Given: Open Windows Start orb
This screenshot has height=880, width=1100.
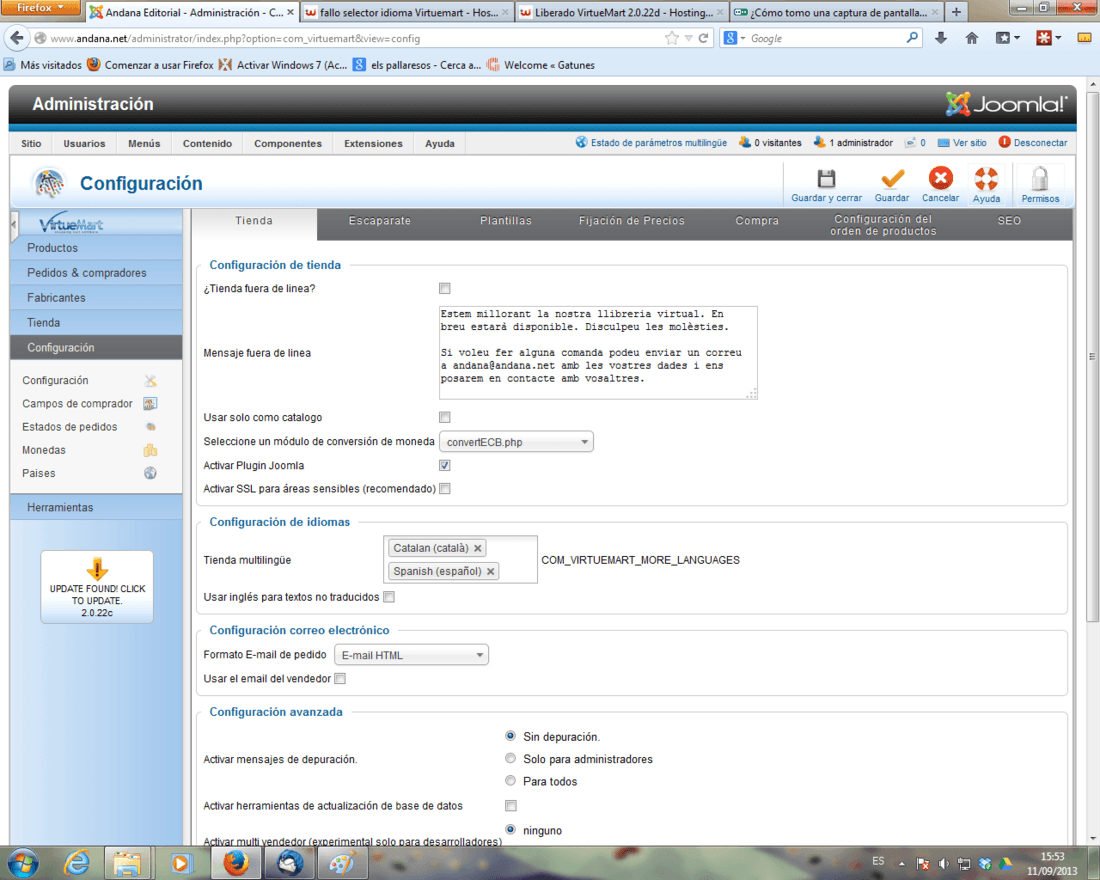Looking at the screenshot, I should click(x=22, y=862).
